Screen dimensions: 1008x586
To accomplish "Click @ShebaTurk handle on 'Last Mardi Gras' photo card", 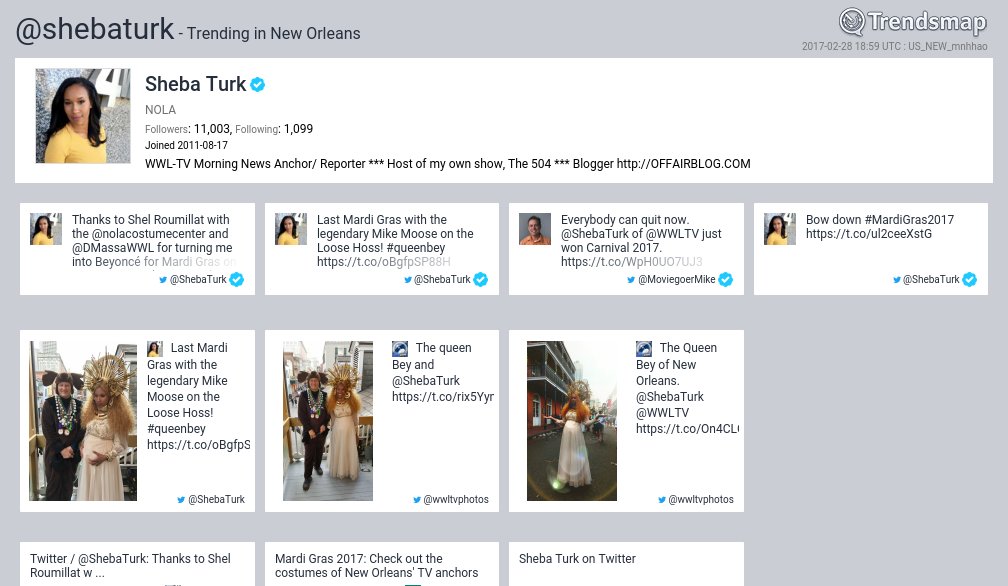I will 216,499.
